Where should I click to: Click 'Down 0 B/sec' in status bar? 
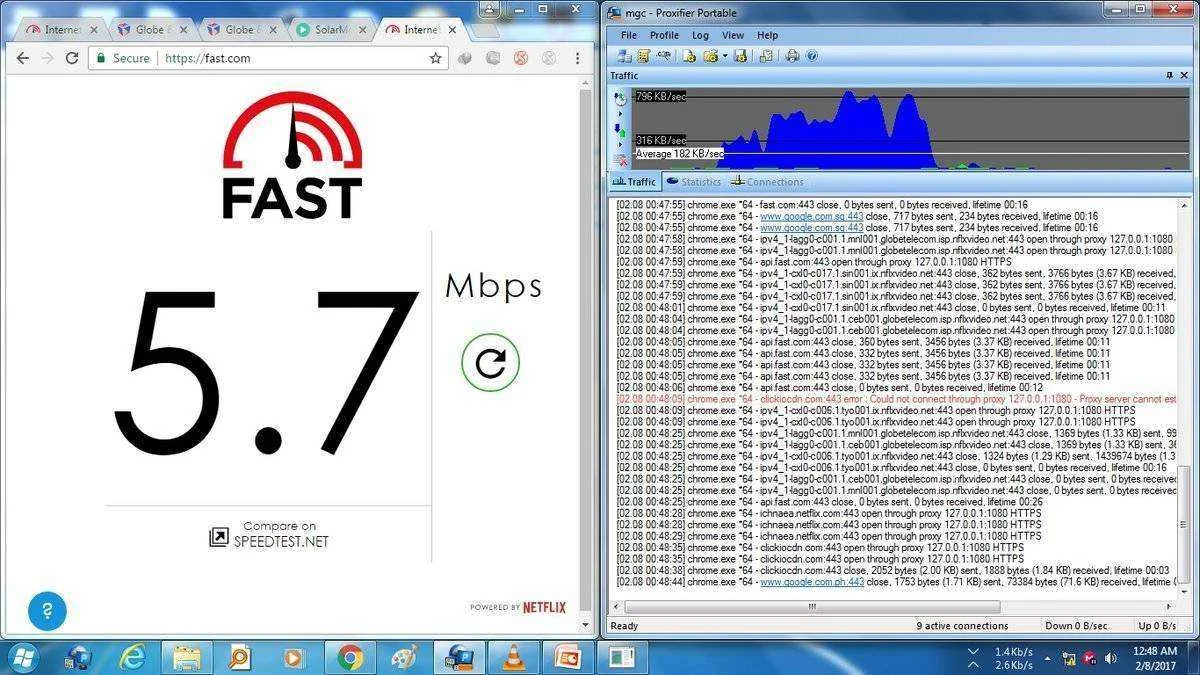(1078, 626)
